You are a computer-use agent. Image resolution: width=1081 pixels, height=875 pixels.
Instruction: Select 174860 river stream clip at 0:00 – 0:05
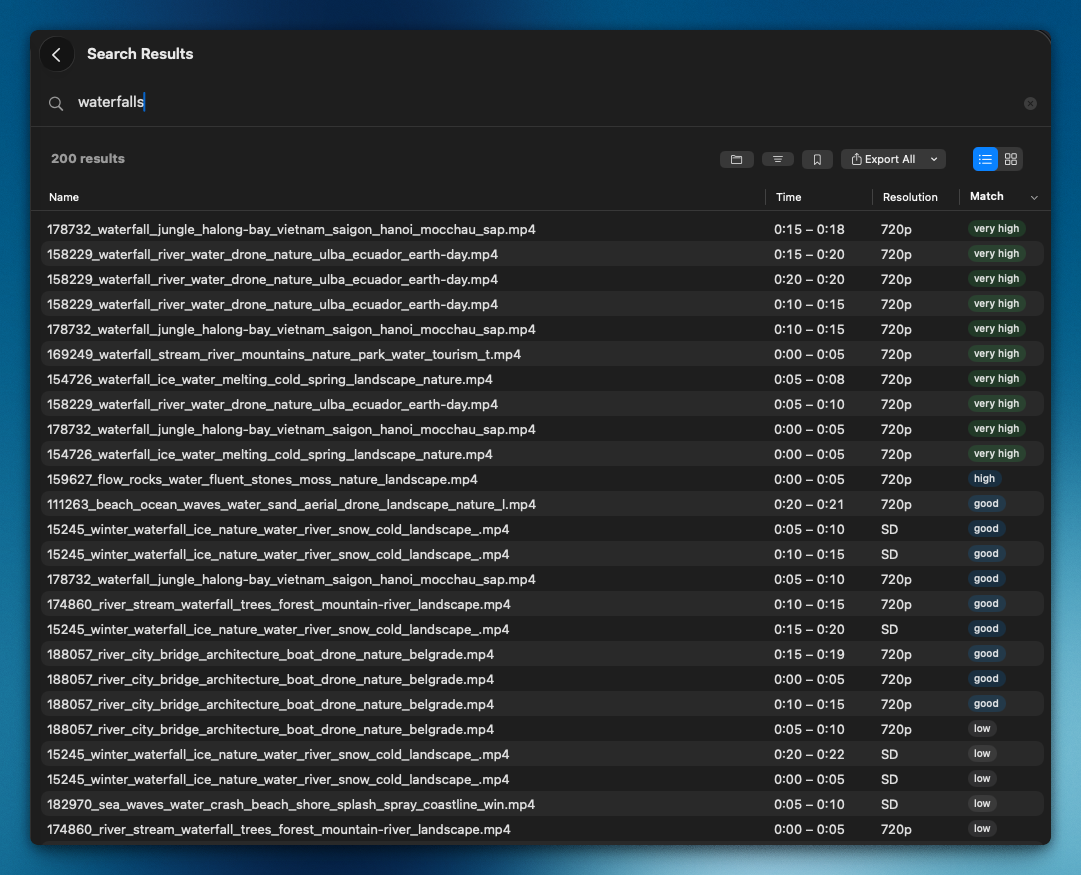point(542,829)
